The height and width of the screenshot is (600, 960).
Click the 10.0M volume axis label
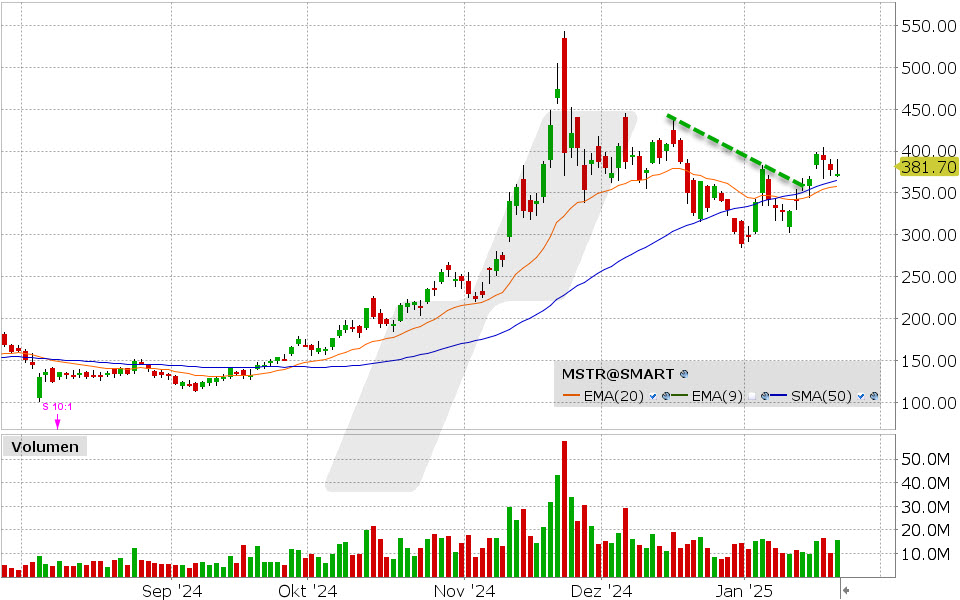pyautogui.click(x=925, y=554)
